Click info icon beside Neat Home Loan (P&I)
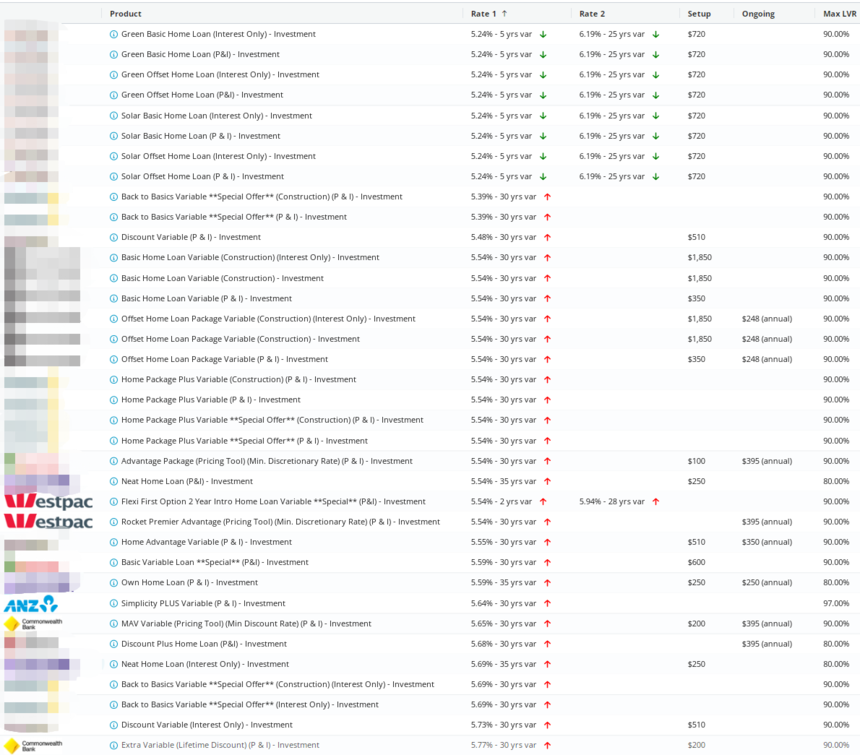Screen dimensions: 860x755 [114, 481]
